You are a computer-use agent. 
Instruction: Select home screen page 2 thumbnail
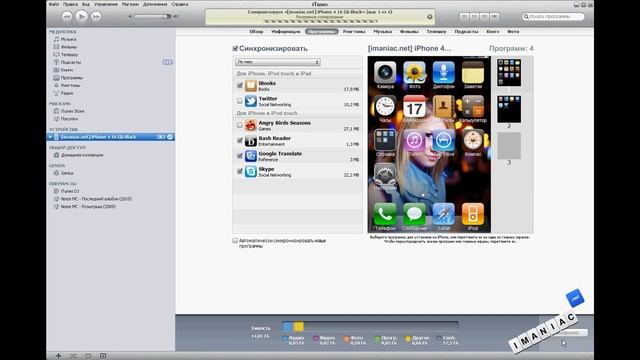coord(509,109)
